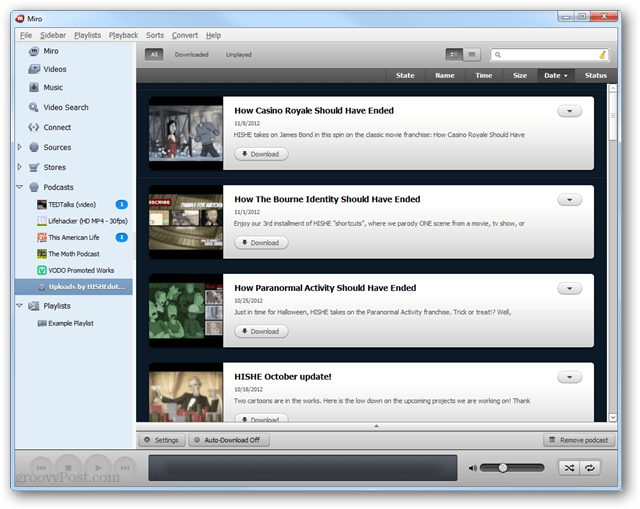Screen dimensions: 640x509
Task: Sort by Name column
Action: [x=444, y=76]
